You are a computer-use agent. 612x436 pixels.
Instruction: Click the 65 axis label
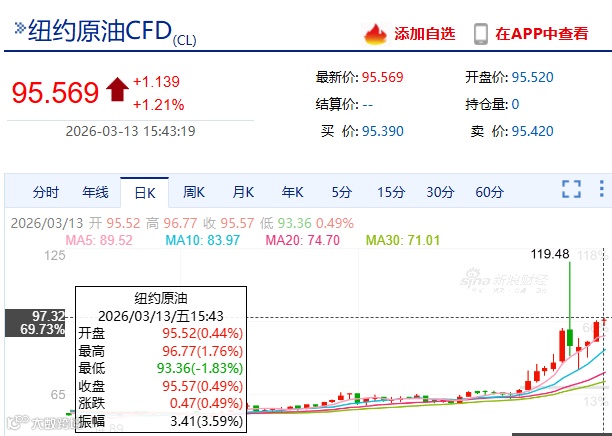tap(58, 395)
